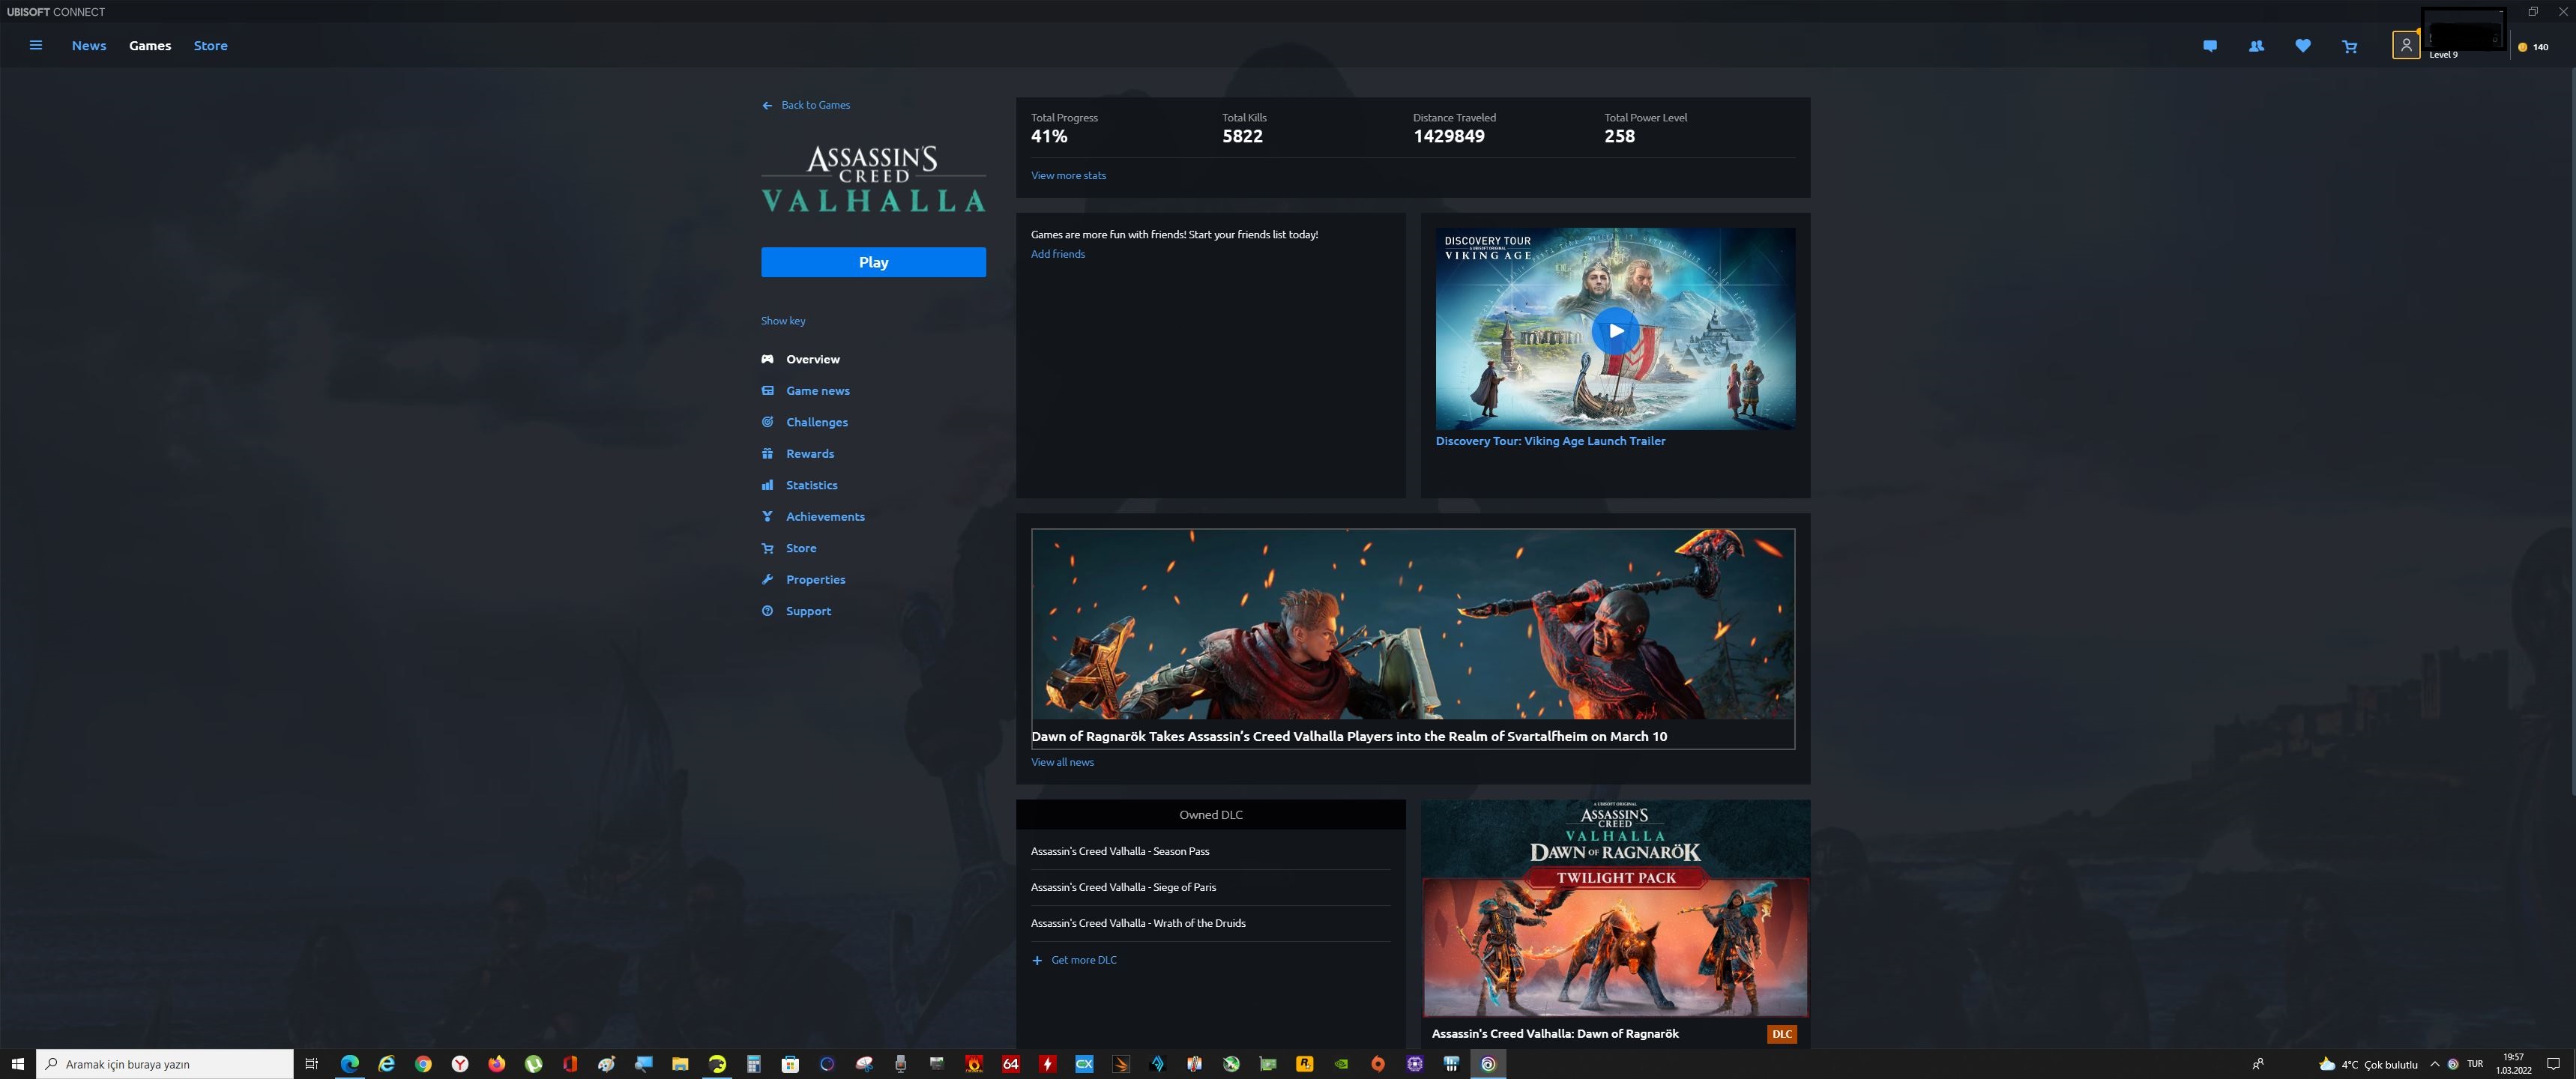Select Support in the sidebar

808,611
